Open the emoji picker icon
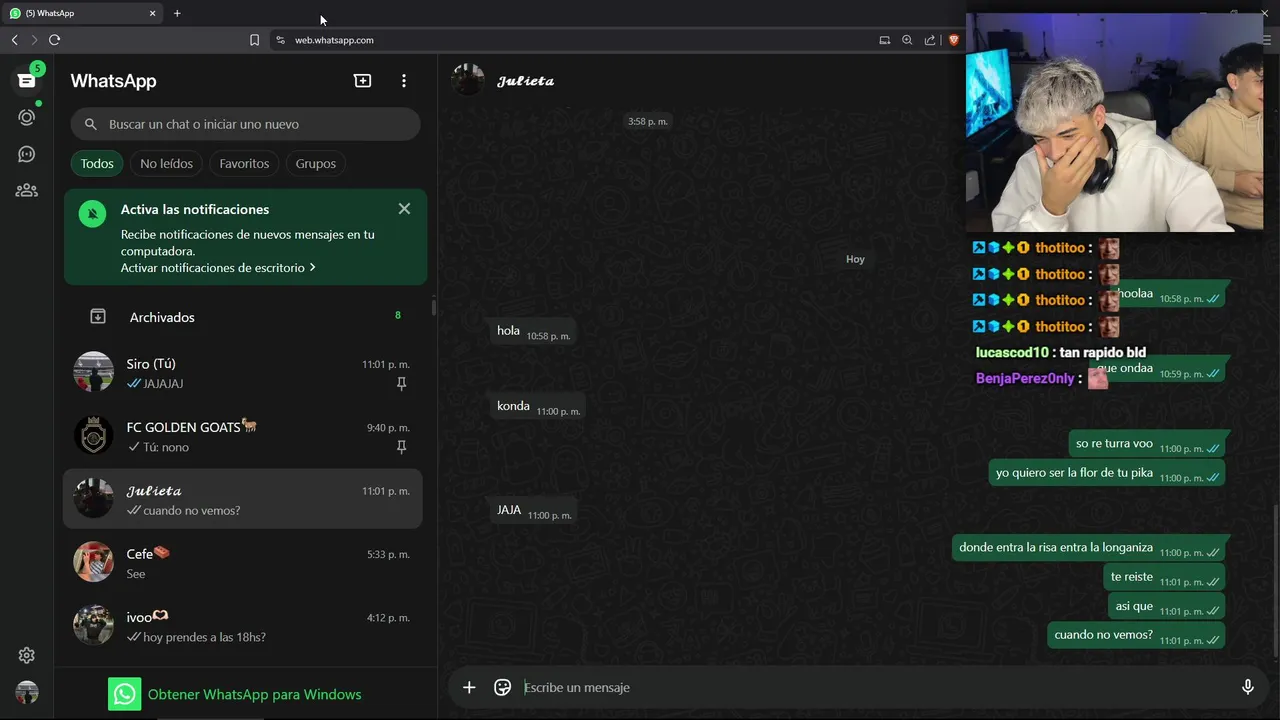Viewport: 1280px width, 720px height. click(503, 687)
